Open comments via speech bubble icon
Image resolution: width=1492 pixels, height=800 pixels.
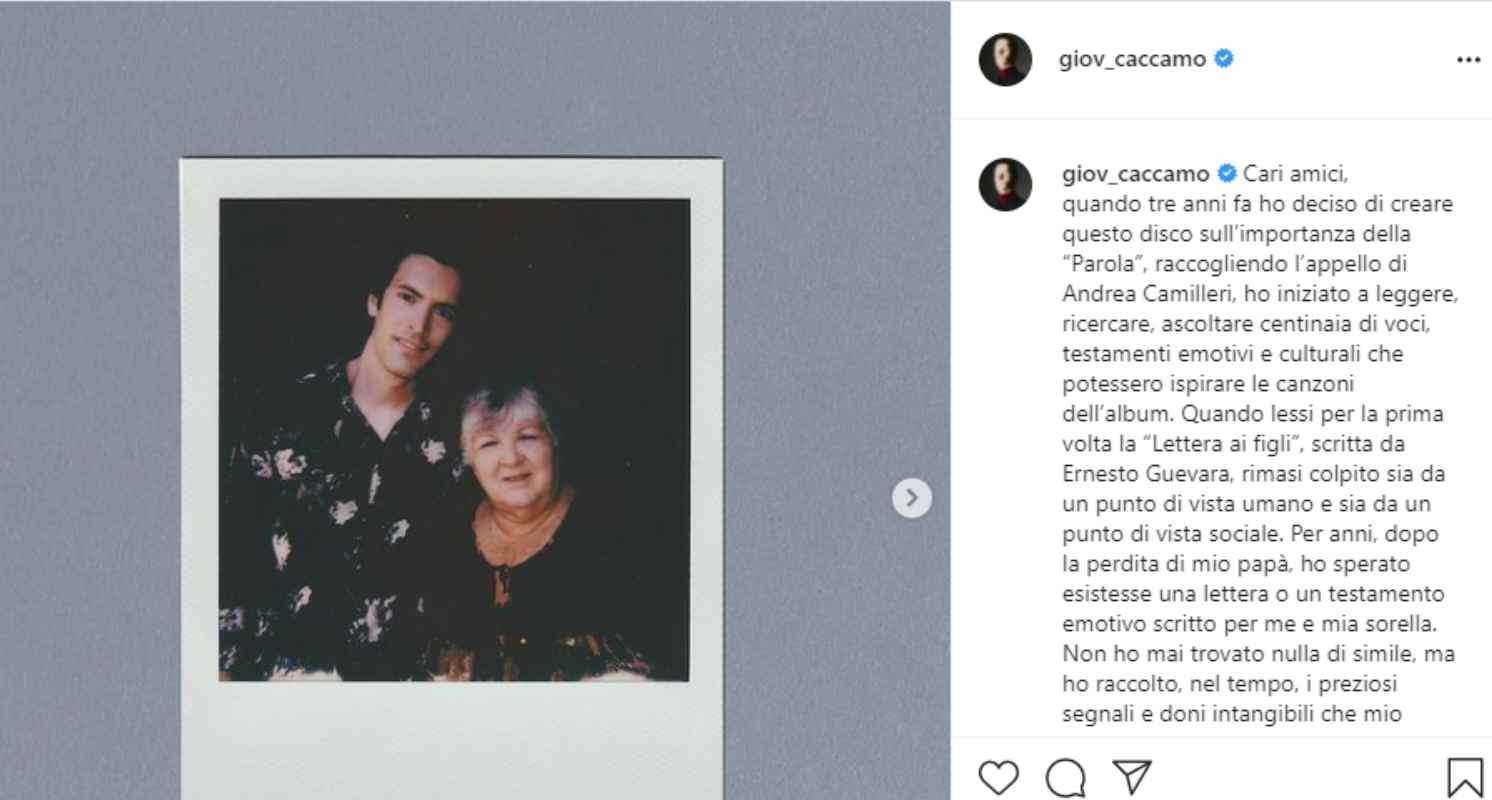coord(1065,777)
